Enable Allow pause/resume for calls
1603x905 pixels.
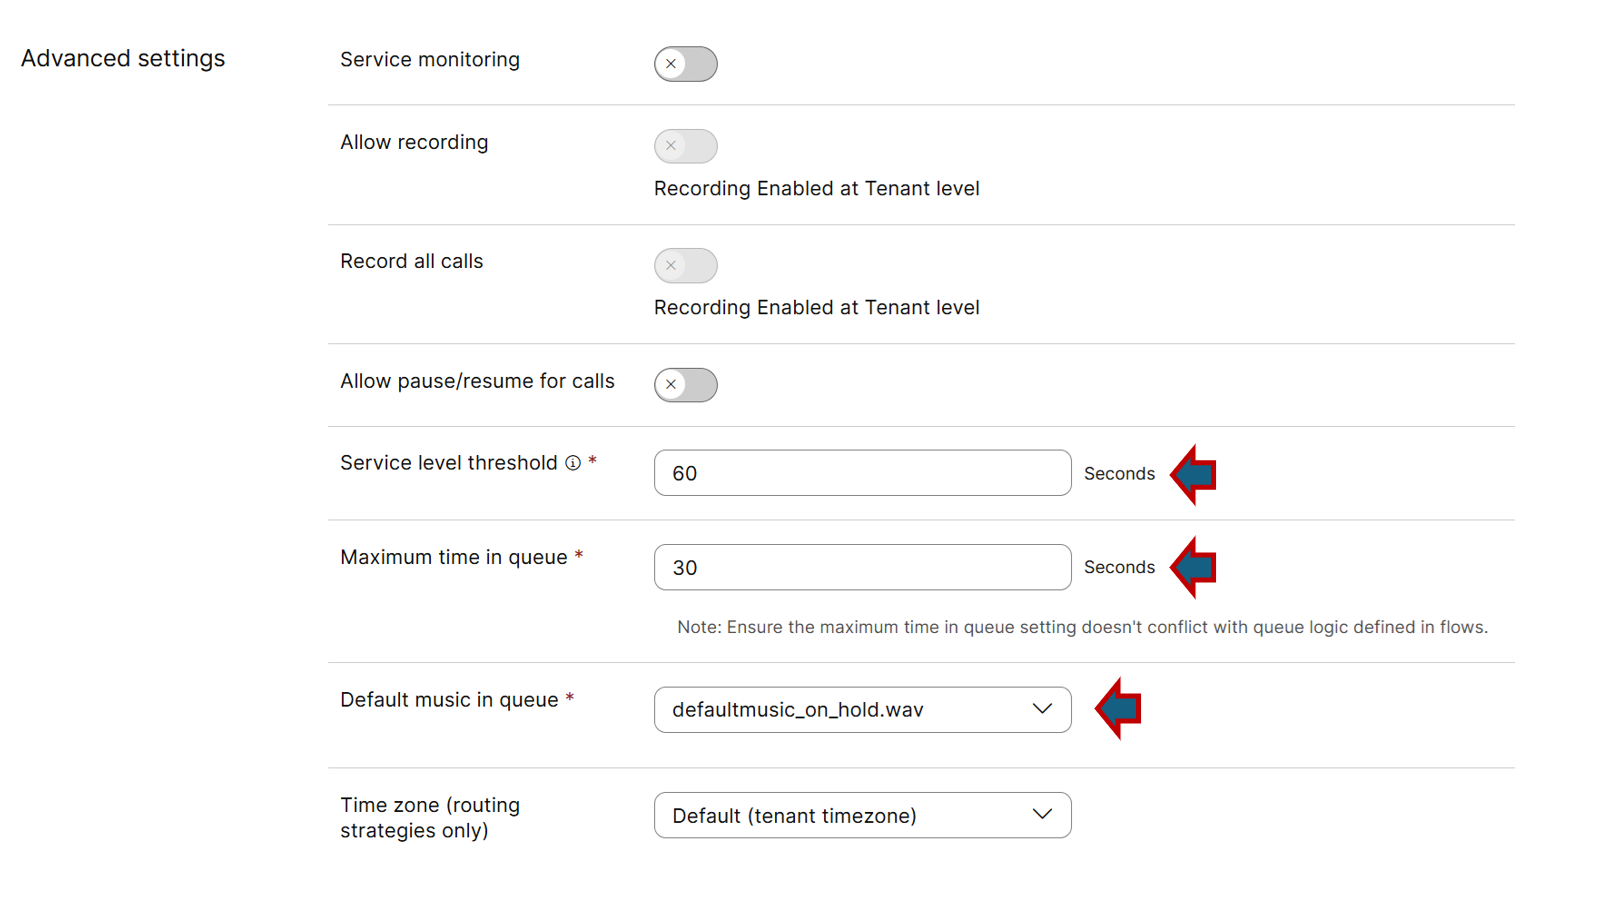(x=685, y=385)
